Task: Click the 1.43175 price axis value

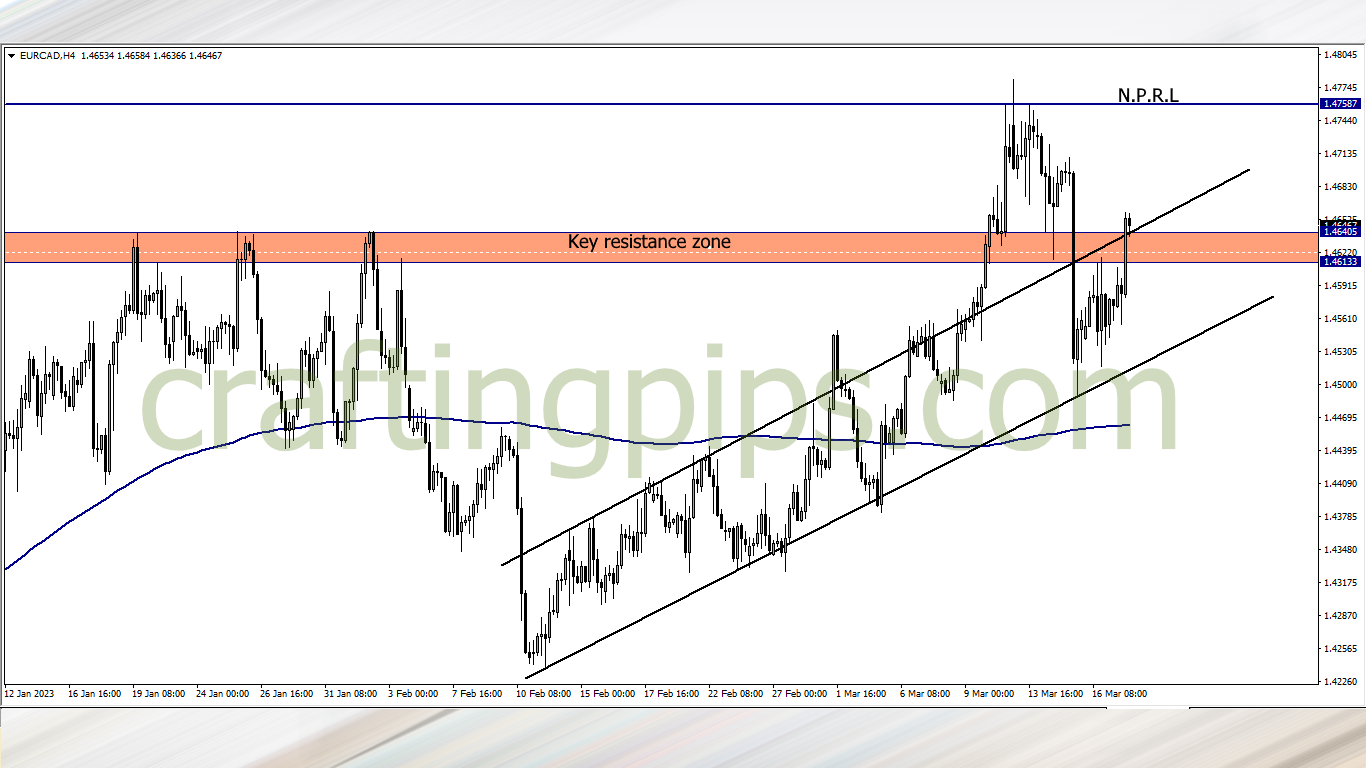Action: 1340,583
